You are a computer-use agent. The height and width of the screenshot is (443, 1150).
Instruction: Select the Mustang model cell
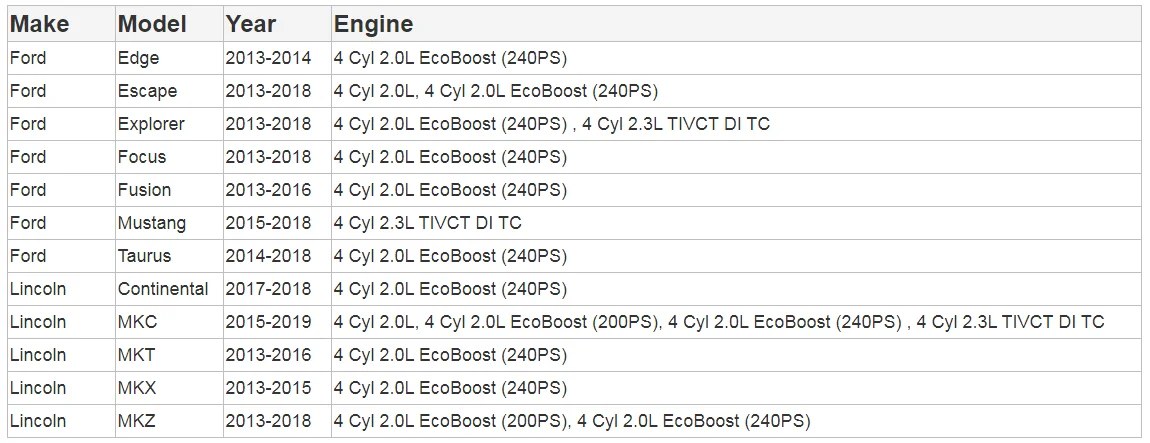[x=151, y=223]
